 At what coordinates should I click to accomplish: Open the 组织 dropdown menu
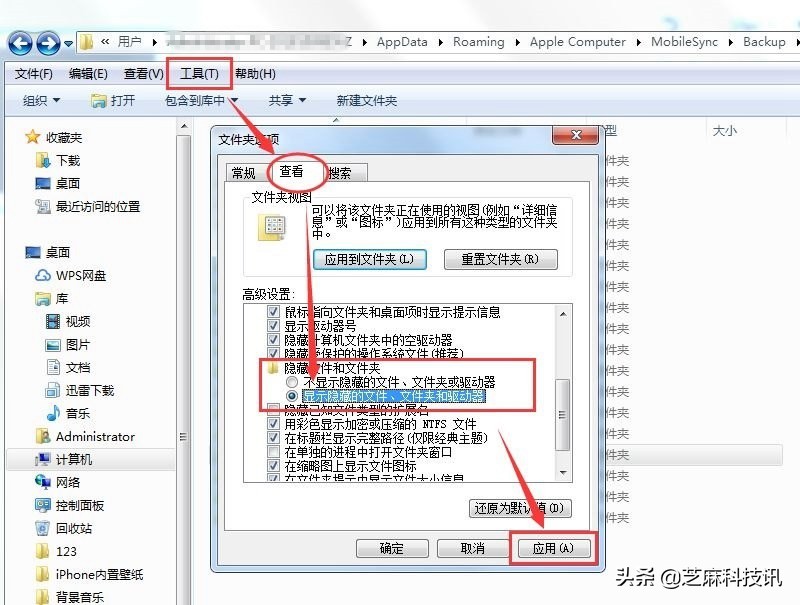40,100
